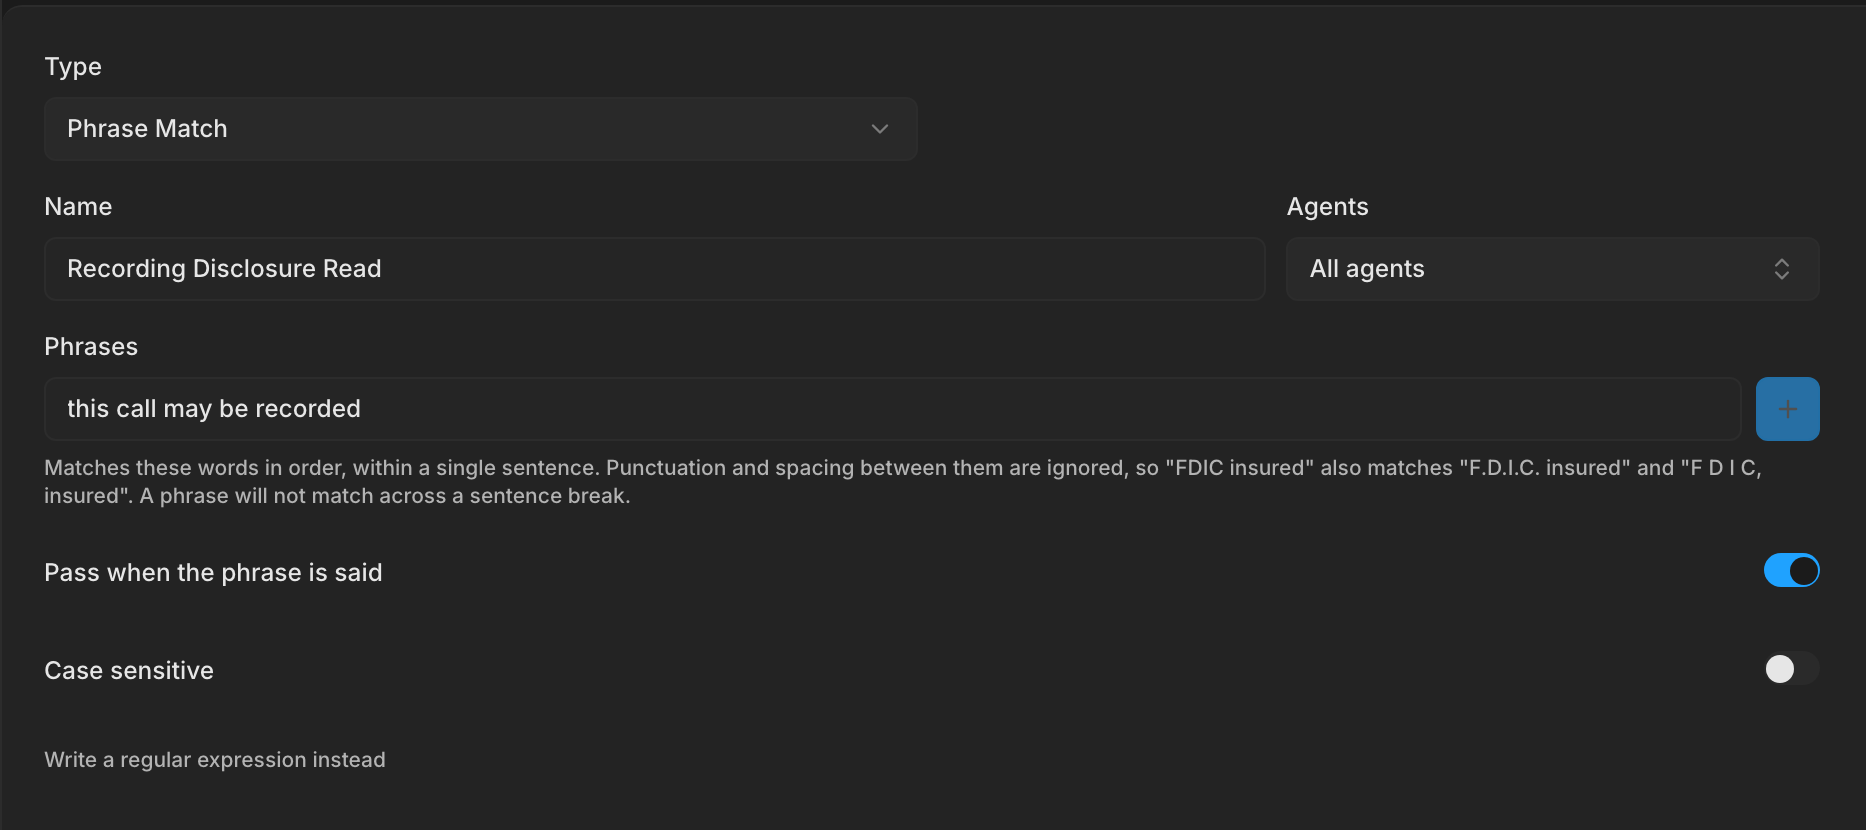Click 'Write a regular expression instead' link
Image resolution: width=1866 pixels, height=830 pixels.
click(215, 760)
